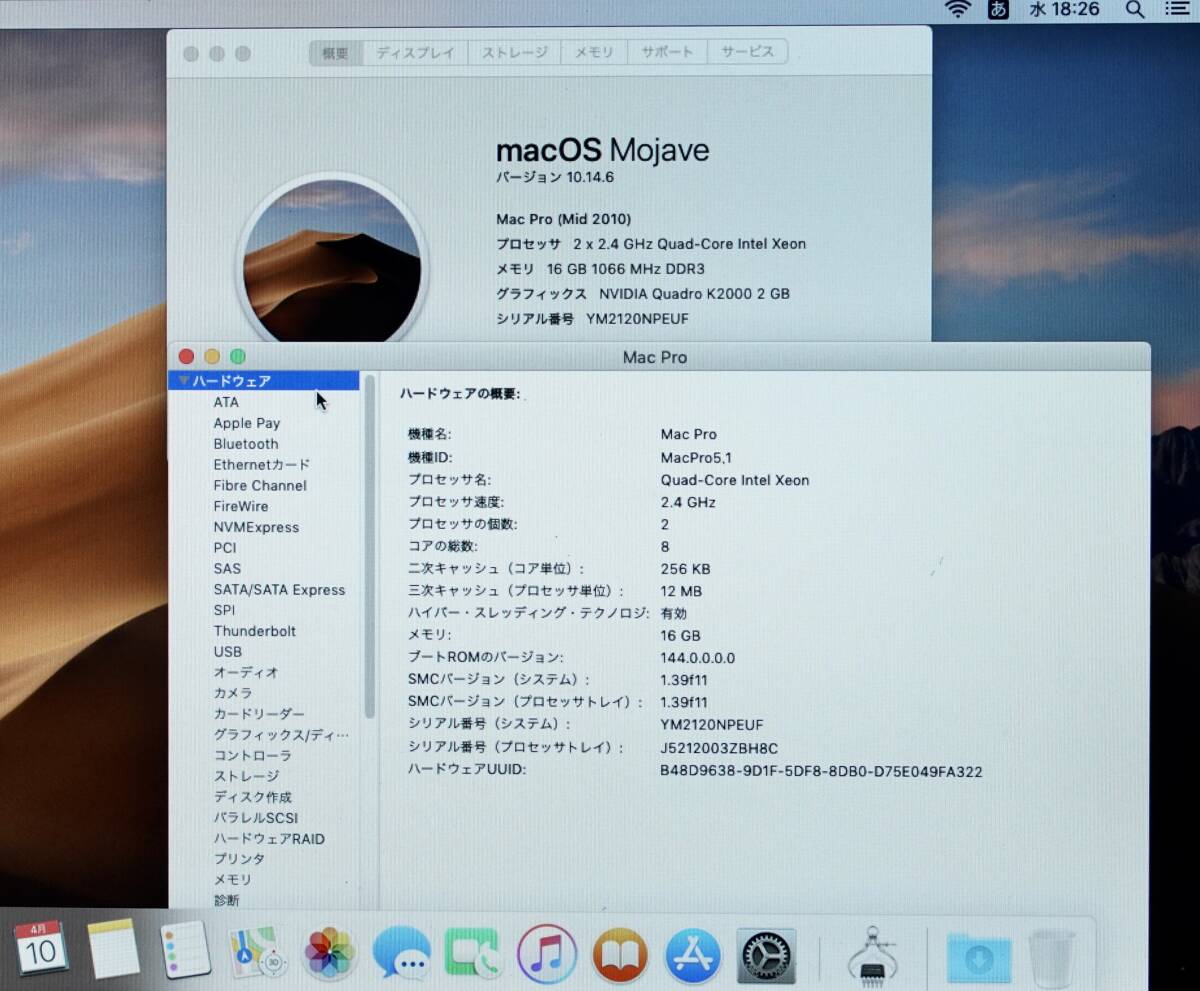The height and width of the screenshot is (991, 1200).
Task: Select SAS in the sidebar
Action: [x=227, y=568]
